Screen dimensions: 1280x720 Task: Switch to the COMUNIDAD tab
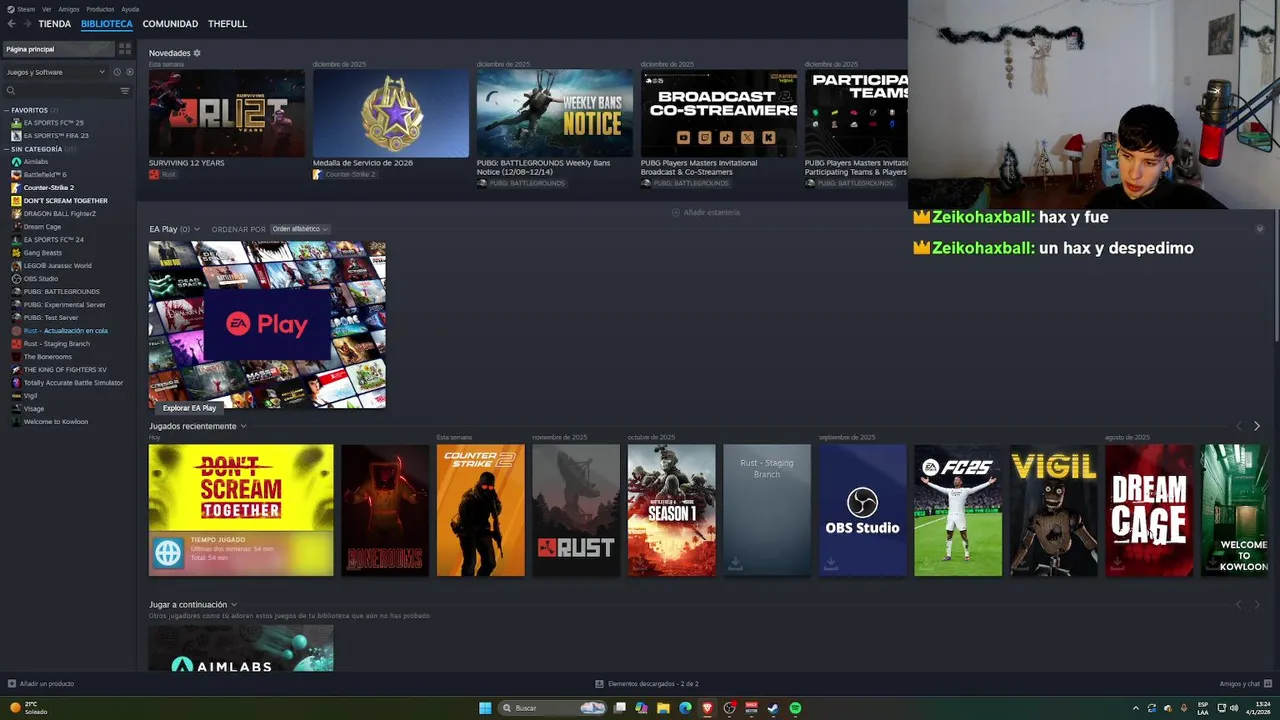[170, 24]
